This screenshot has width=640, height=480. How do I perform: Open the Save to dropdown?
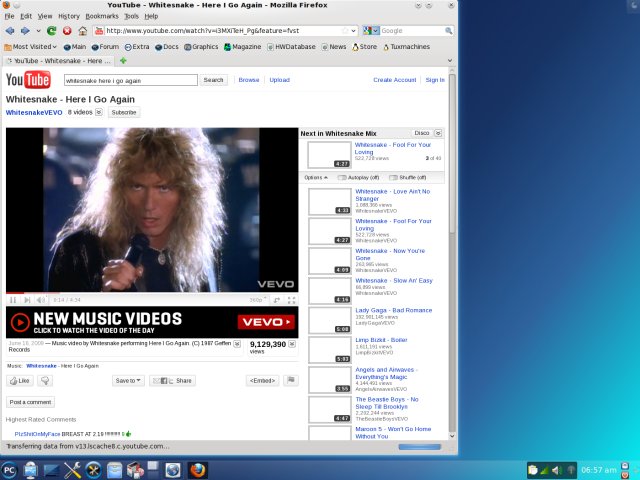[127, 381]
